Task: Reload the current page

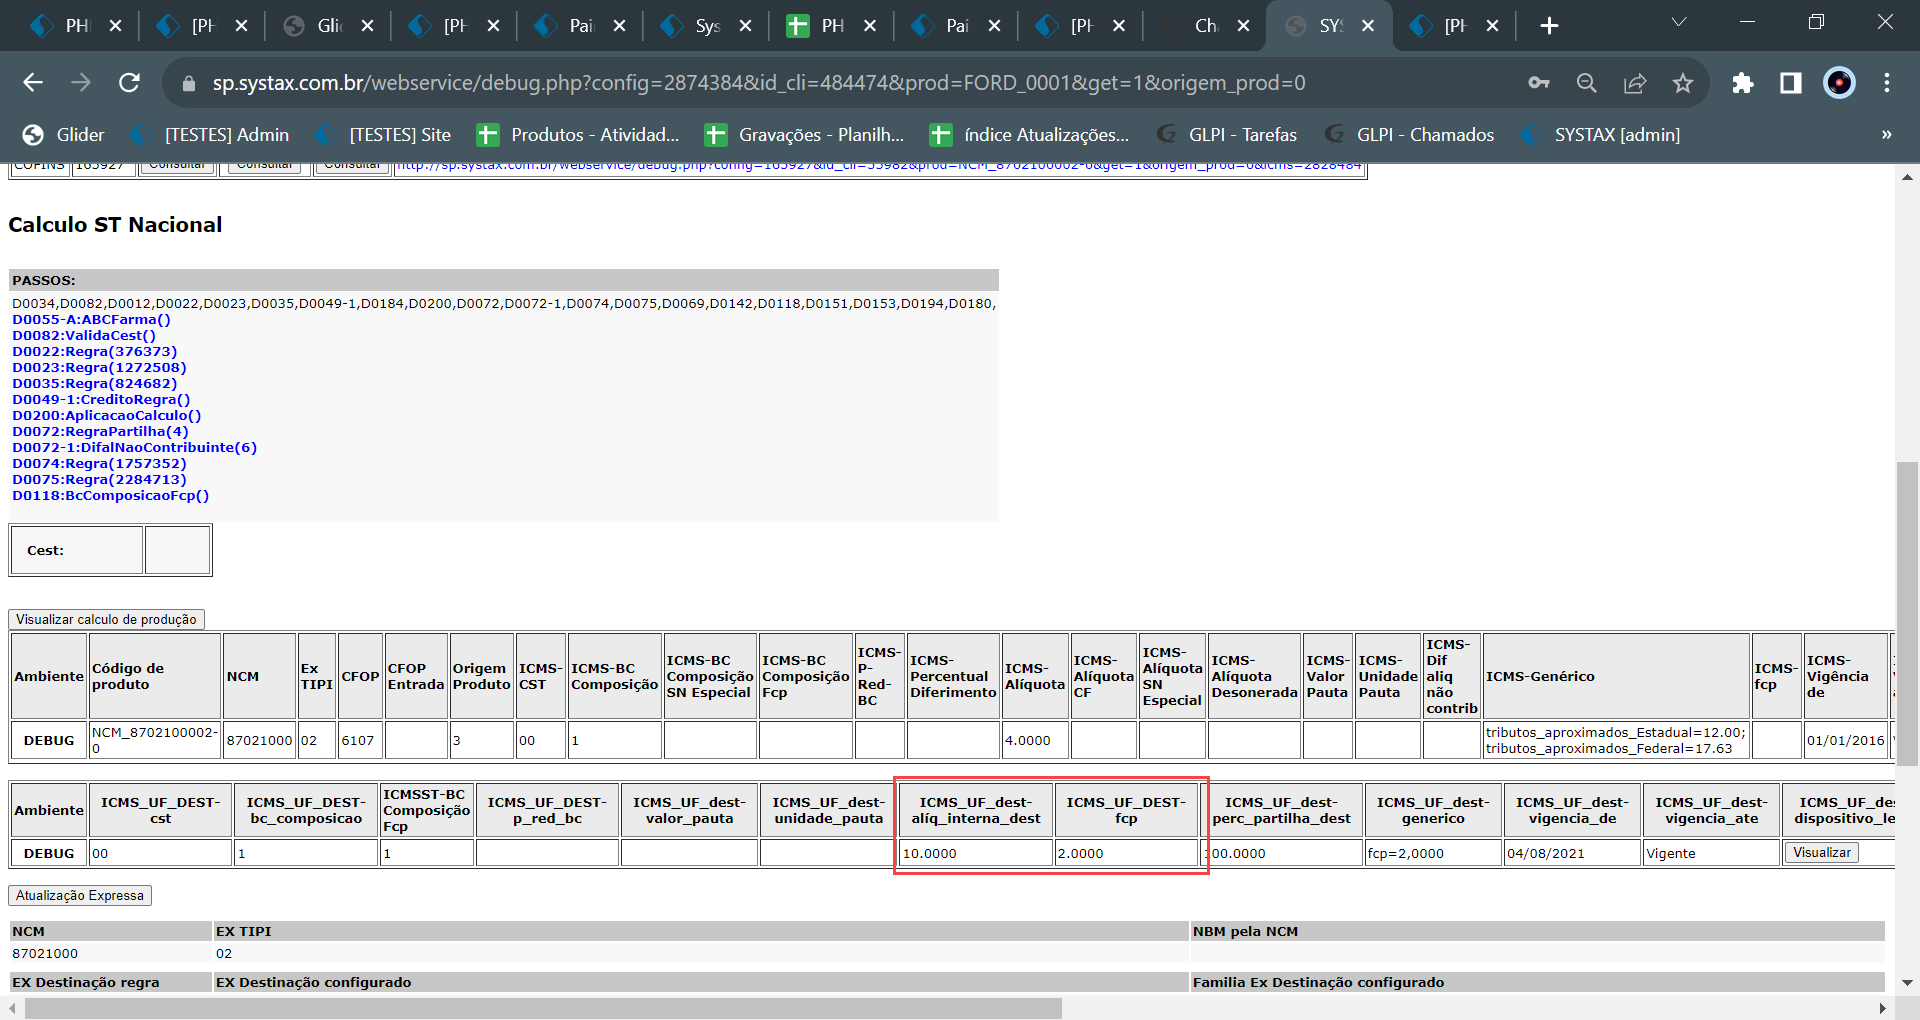Action: (x=129, y=83)
